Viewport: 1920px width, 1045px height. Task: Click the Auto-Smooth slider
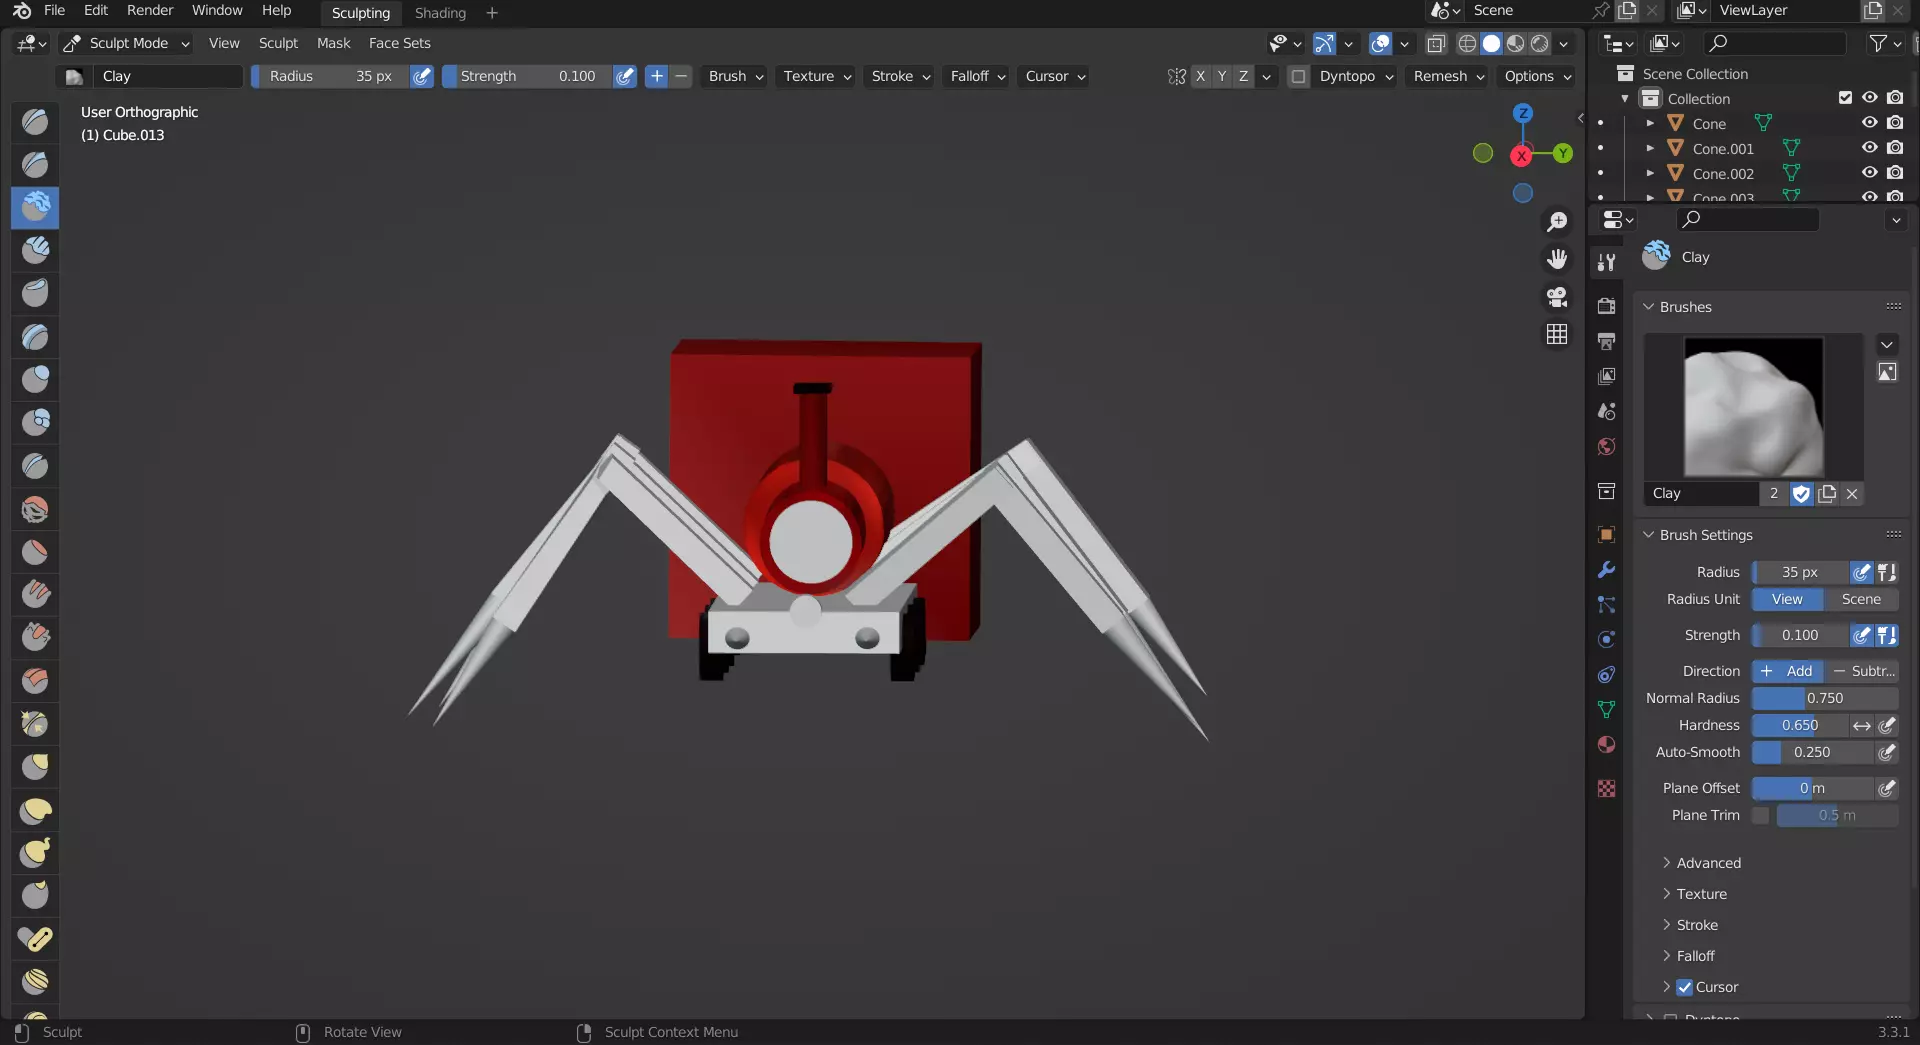(1812, 753)
